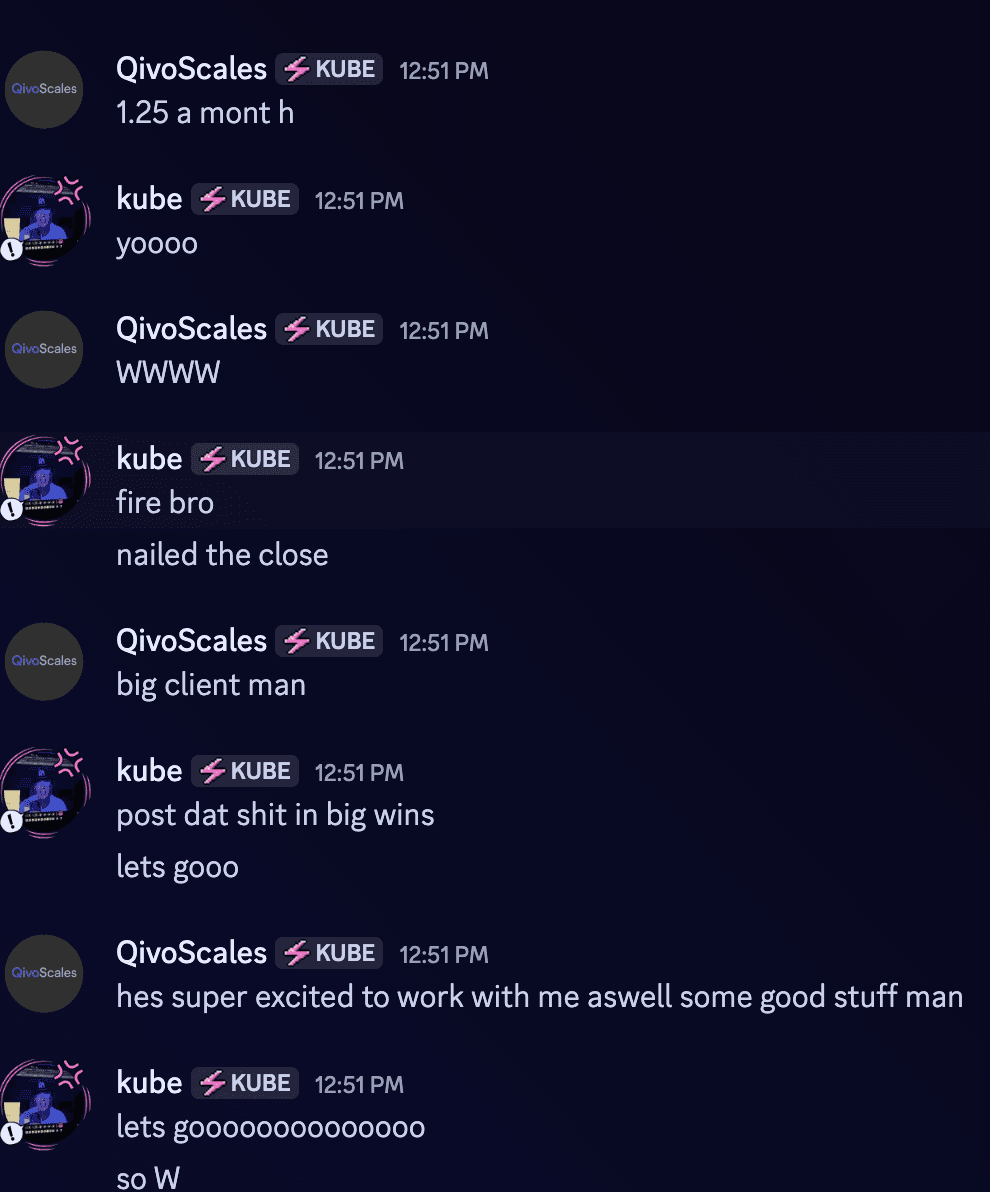Open kube's avatar next to 'fire bro'

44,480
